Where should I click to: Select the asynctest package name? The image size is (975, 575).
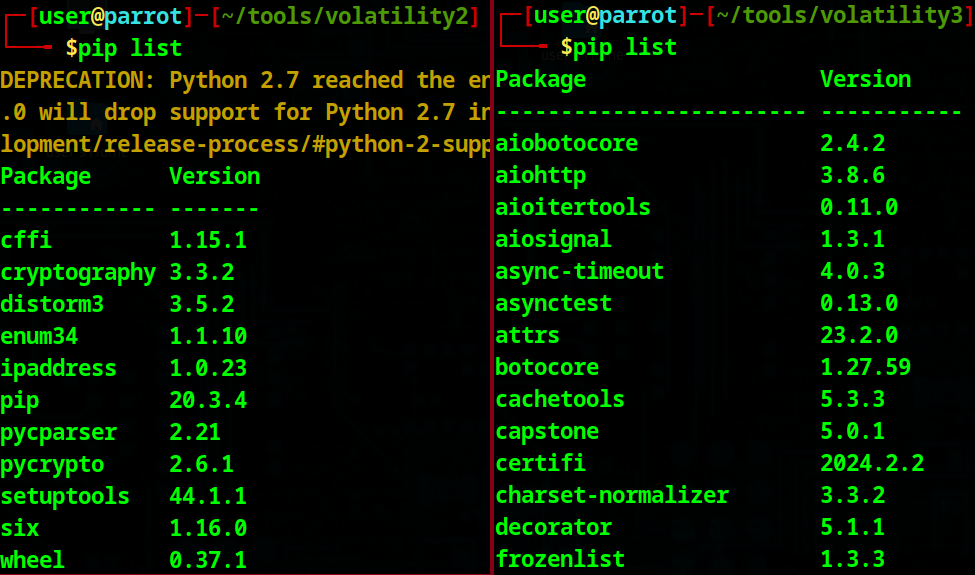click(x=553, y=305)
